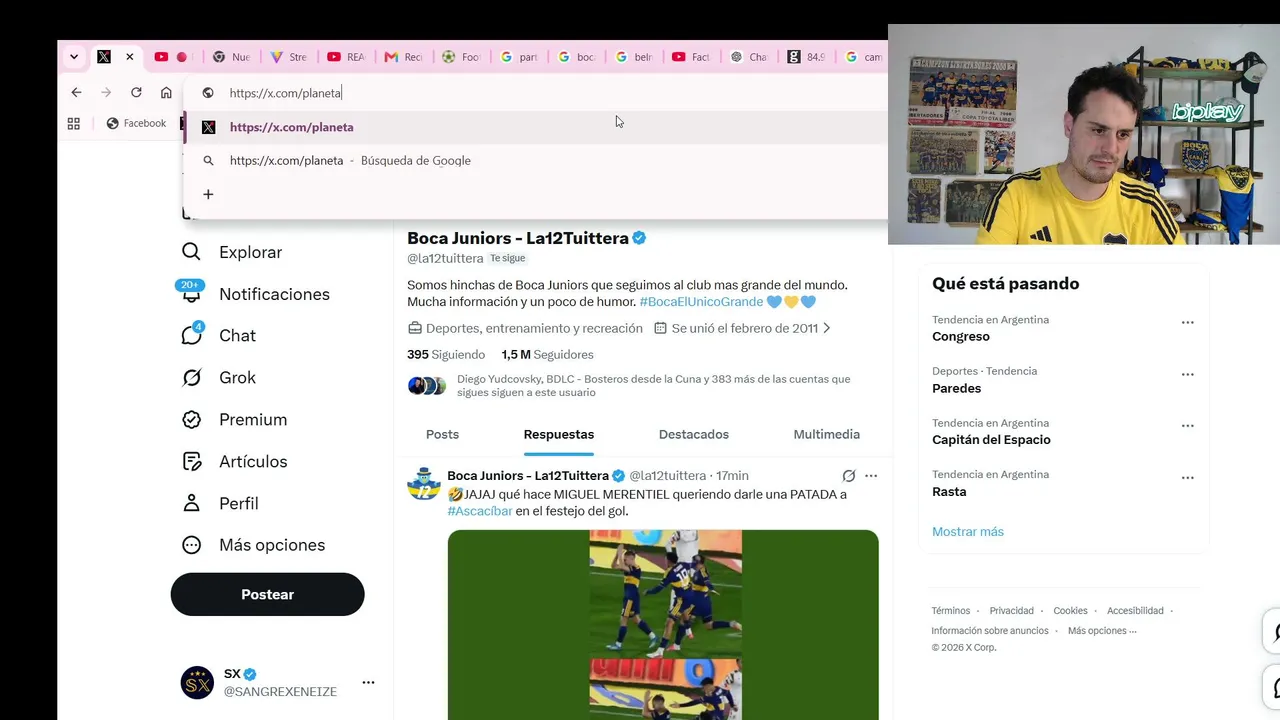Open more options for Capitán del Espacio trend

[x=1187, y=426]
